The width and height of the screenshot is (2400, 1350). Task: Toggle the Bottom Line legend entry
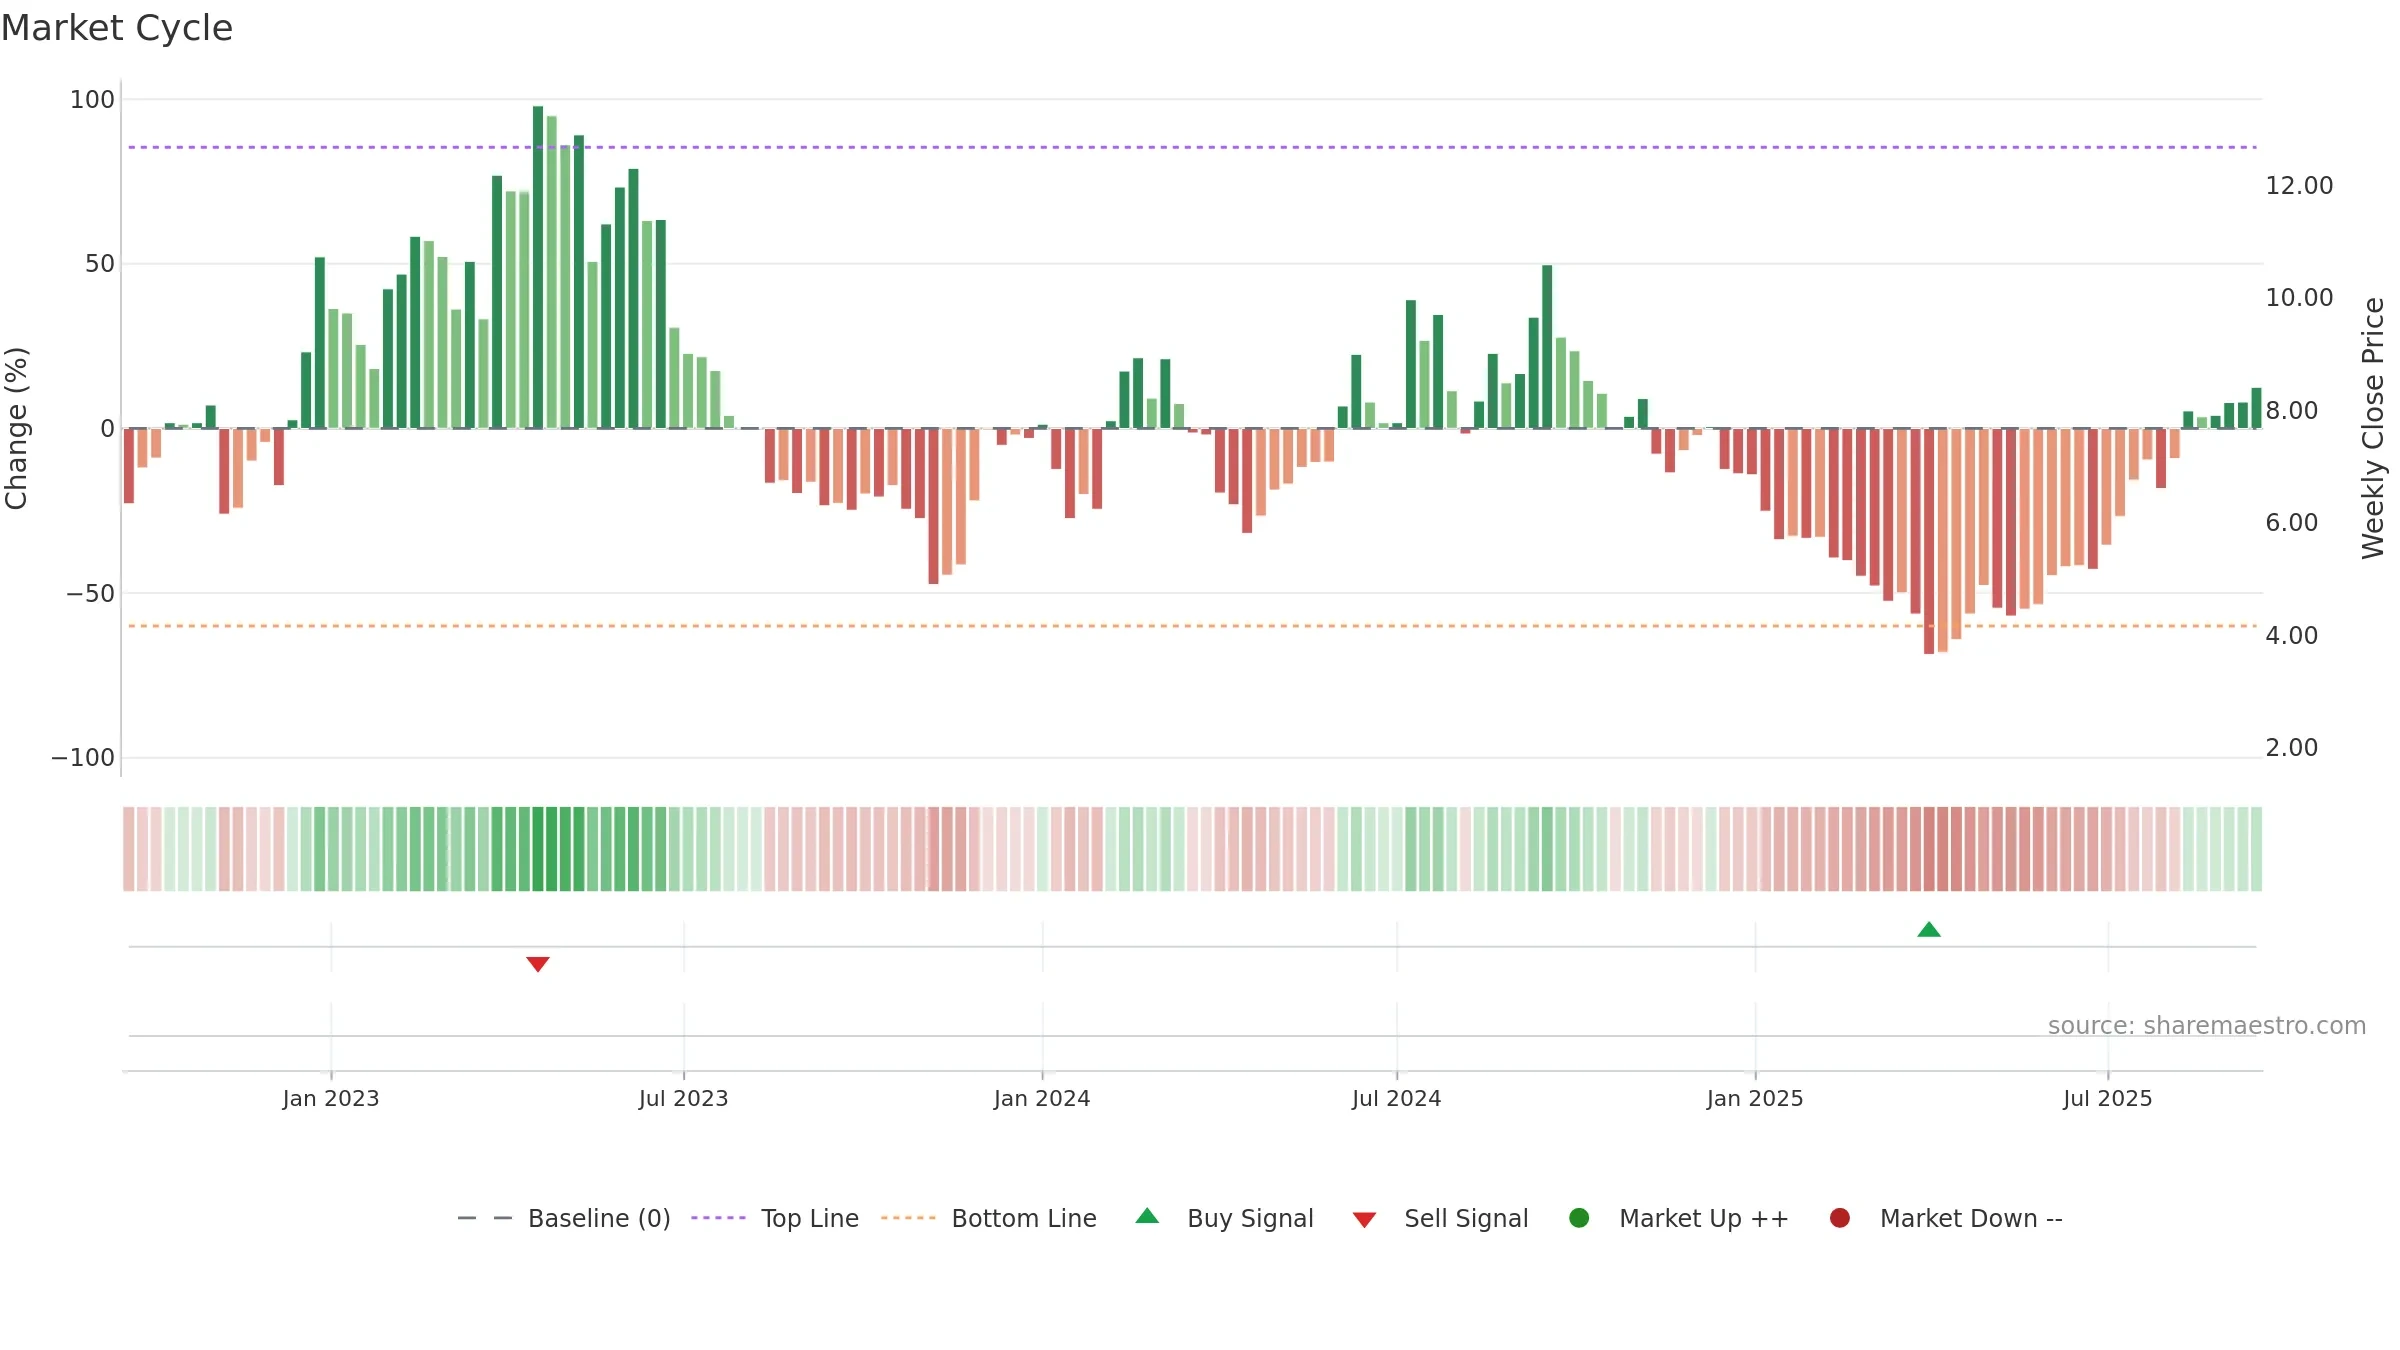pos(988,1218)
